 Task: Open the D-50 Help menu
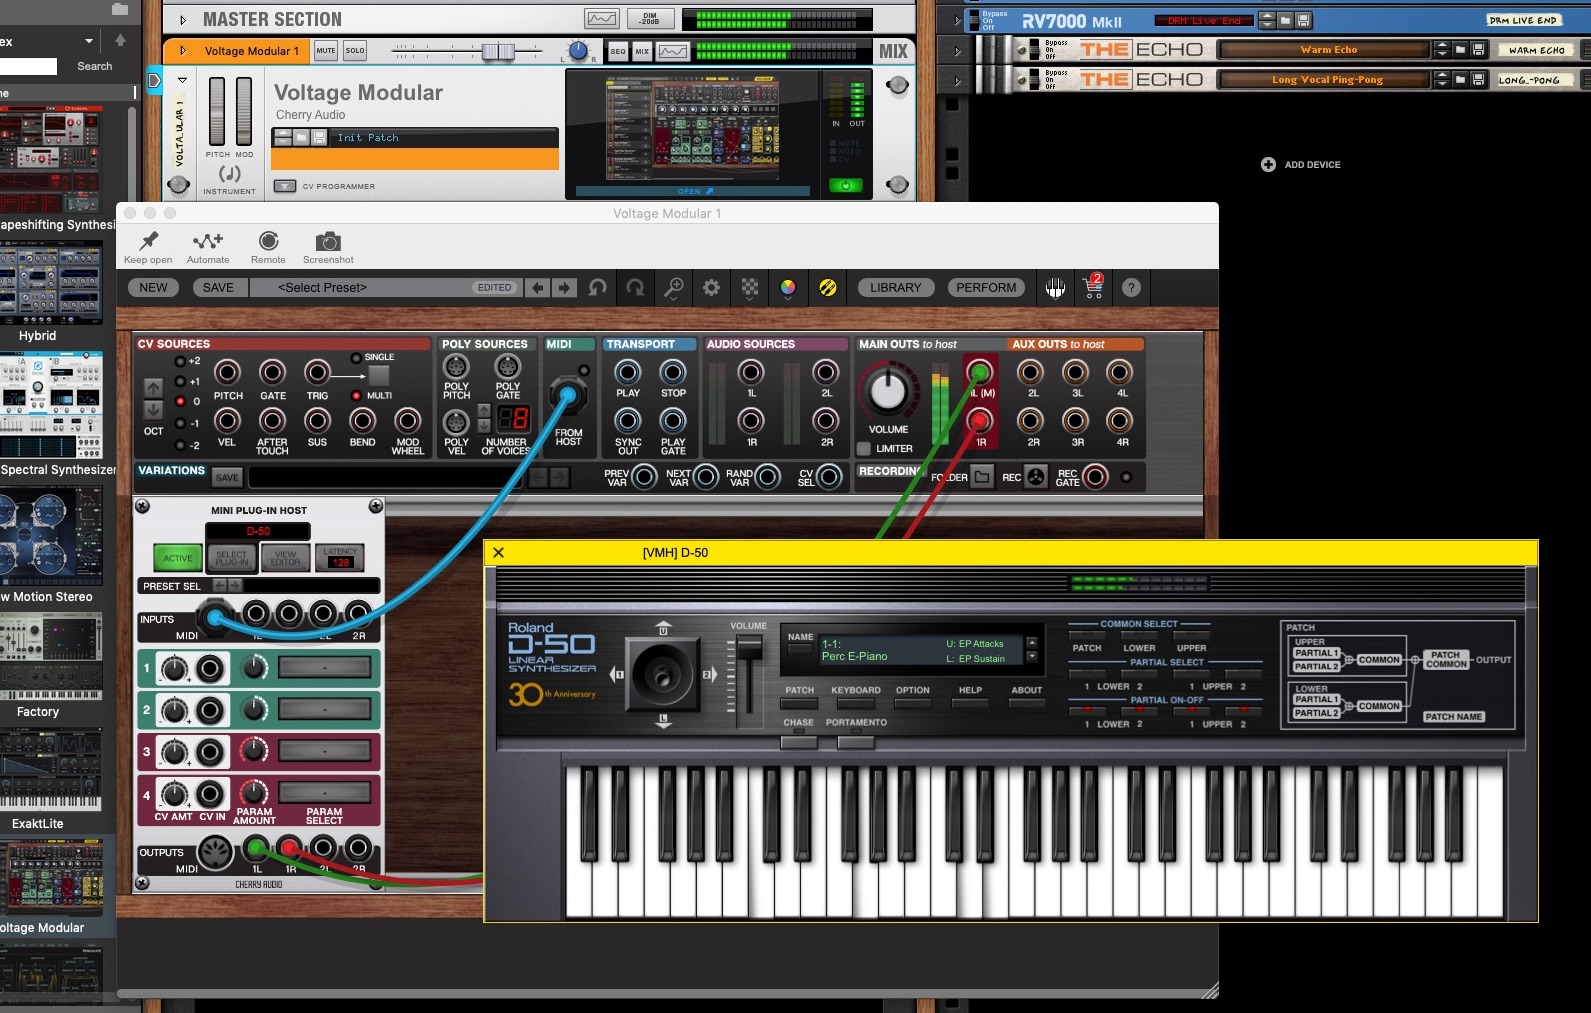(x=970, y=703)
